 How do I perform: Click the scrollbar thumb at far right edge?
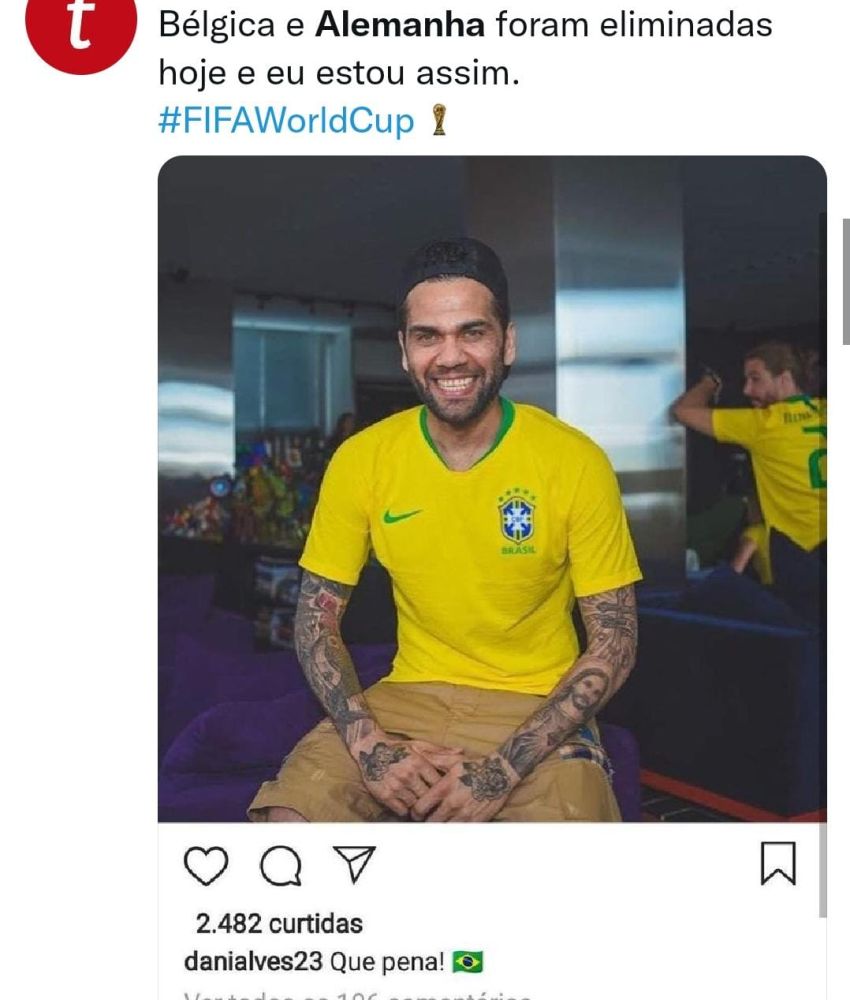click(846, 281)
